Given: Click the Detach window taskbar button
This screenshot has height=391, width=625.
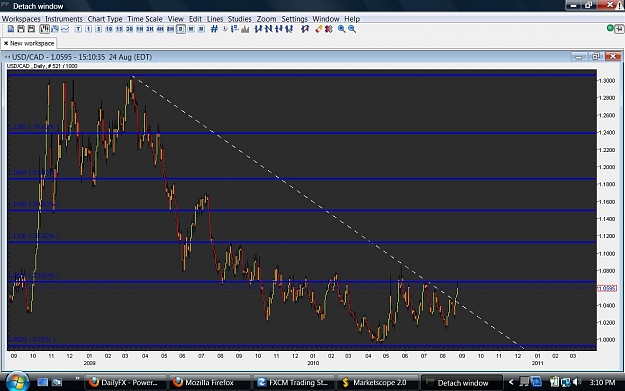Looking at the screenshot, I should pyautogui.click(x=461, y=383).
